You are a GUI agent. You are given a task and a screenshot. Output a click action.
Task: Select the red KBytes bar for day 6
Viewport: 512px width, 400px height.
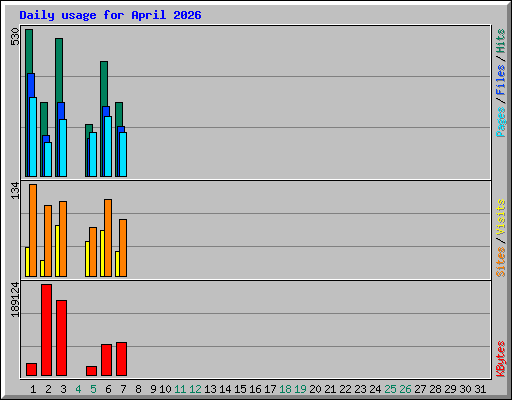tap(106, 360)
